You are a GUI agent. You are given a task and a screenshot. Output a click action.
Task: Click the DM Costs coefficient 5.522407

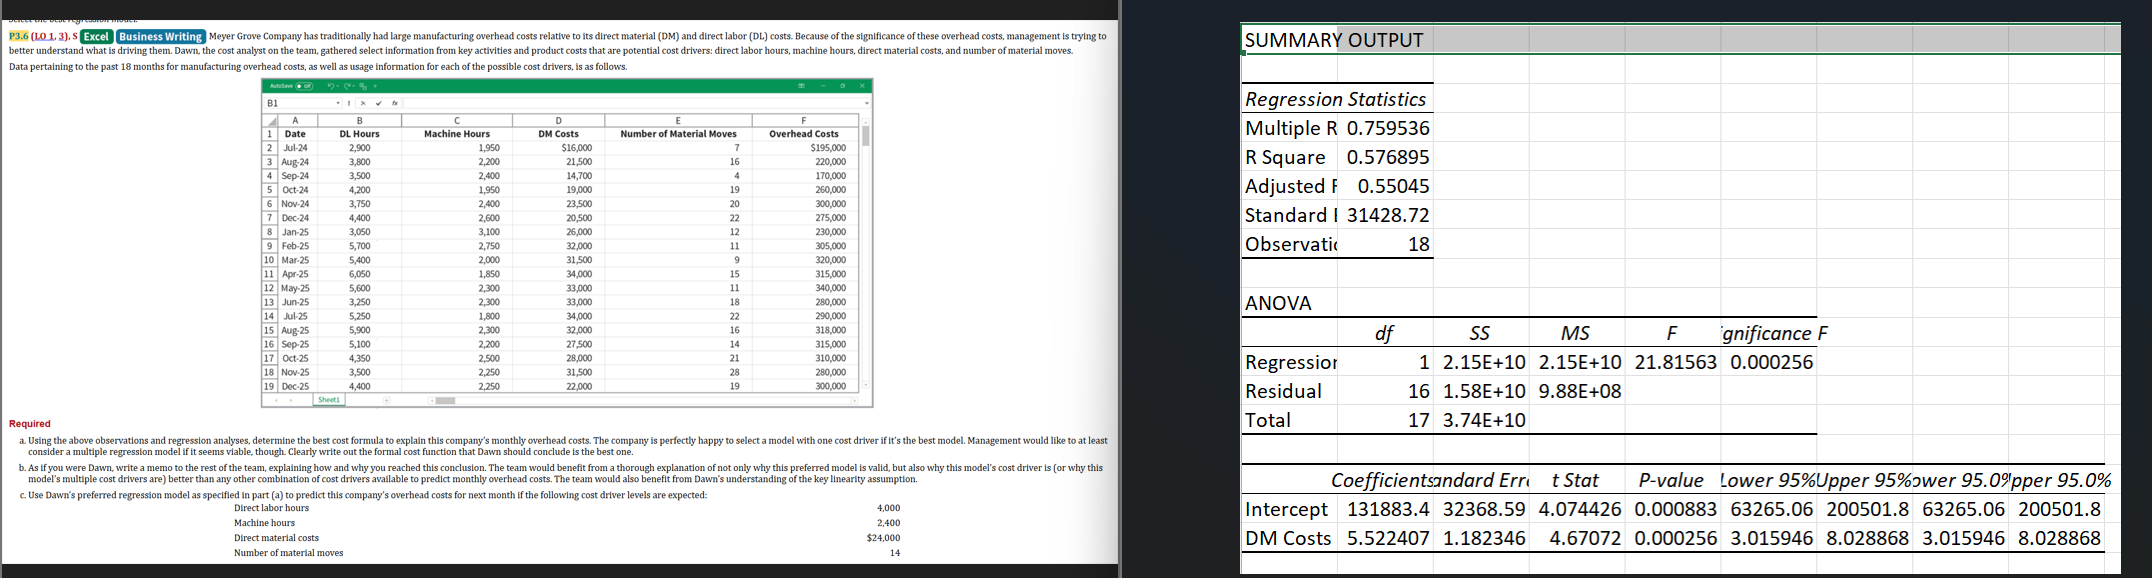1388,538
